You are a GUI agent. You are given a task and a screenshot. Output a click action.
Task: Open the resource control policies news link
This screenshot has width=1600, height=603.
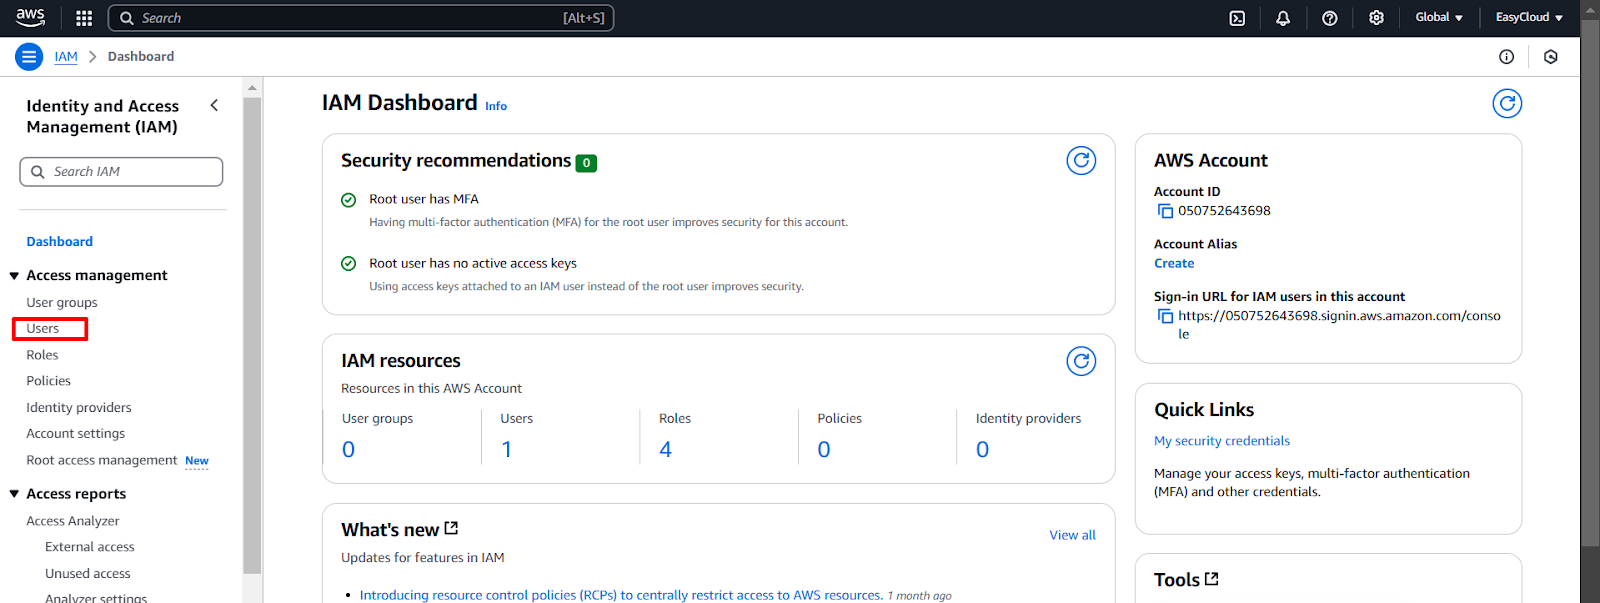pyautogui.click(x=621, y=595)
